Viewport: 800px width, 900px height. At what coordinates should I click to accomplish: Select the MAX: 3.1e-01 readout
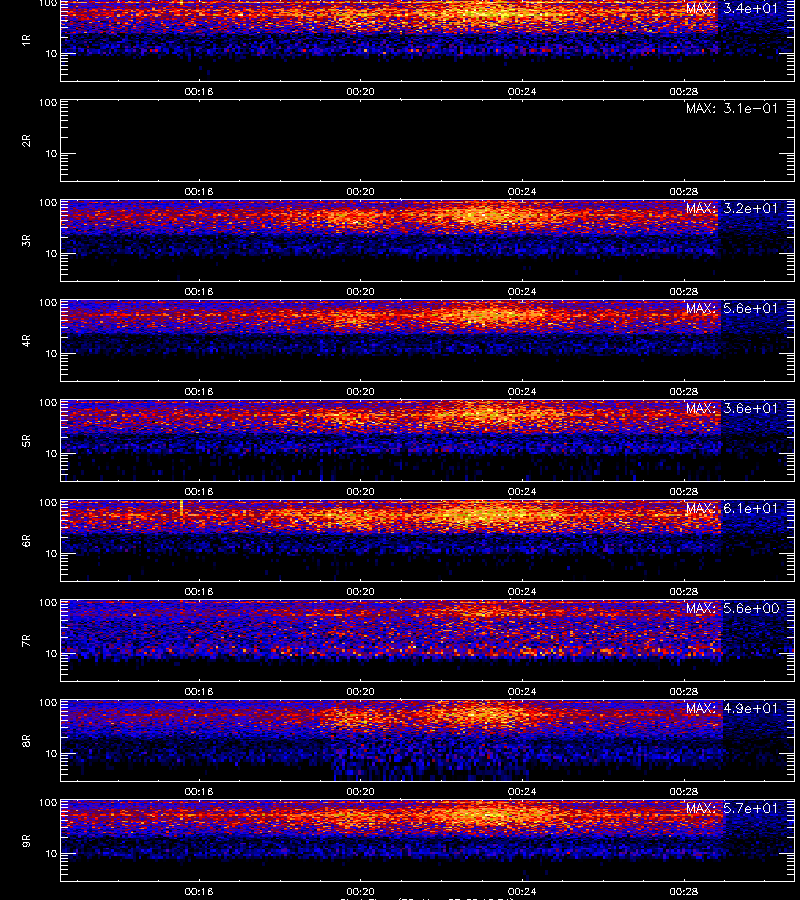click(x=732, y=108)
